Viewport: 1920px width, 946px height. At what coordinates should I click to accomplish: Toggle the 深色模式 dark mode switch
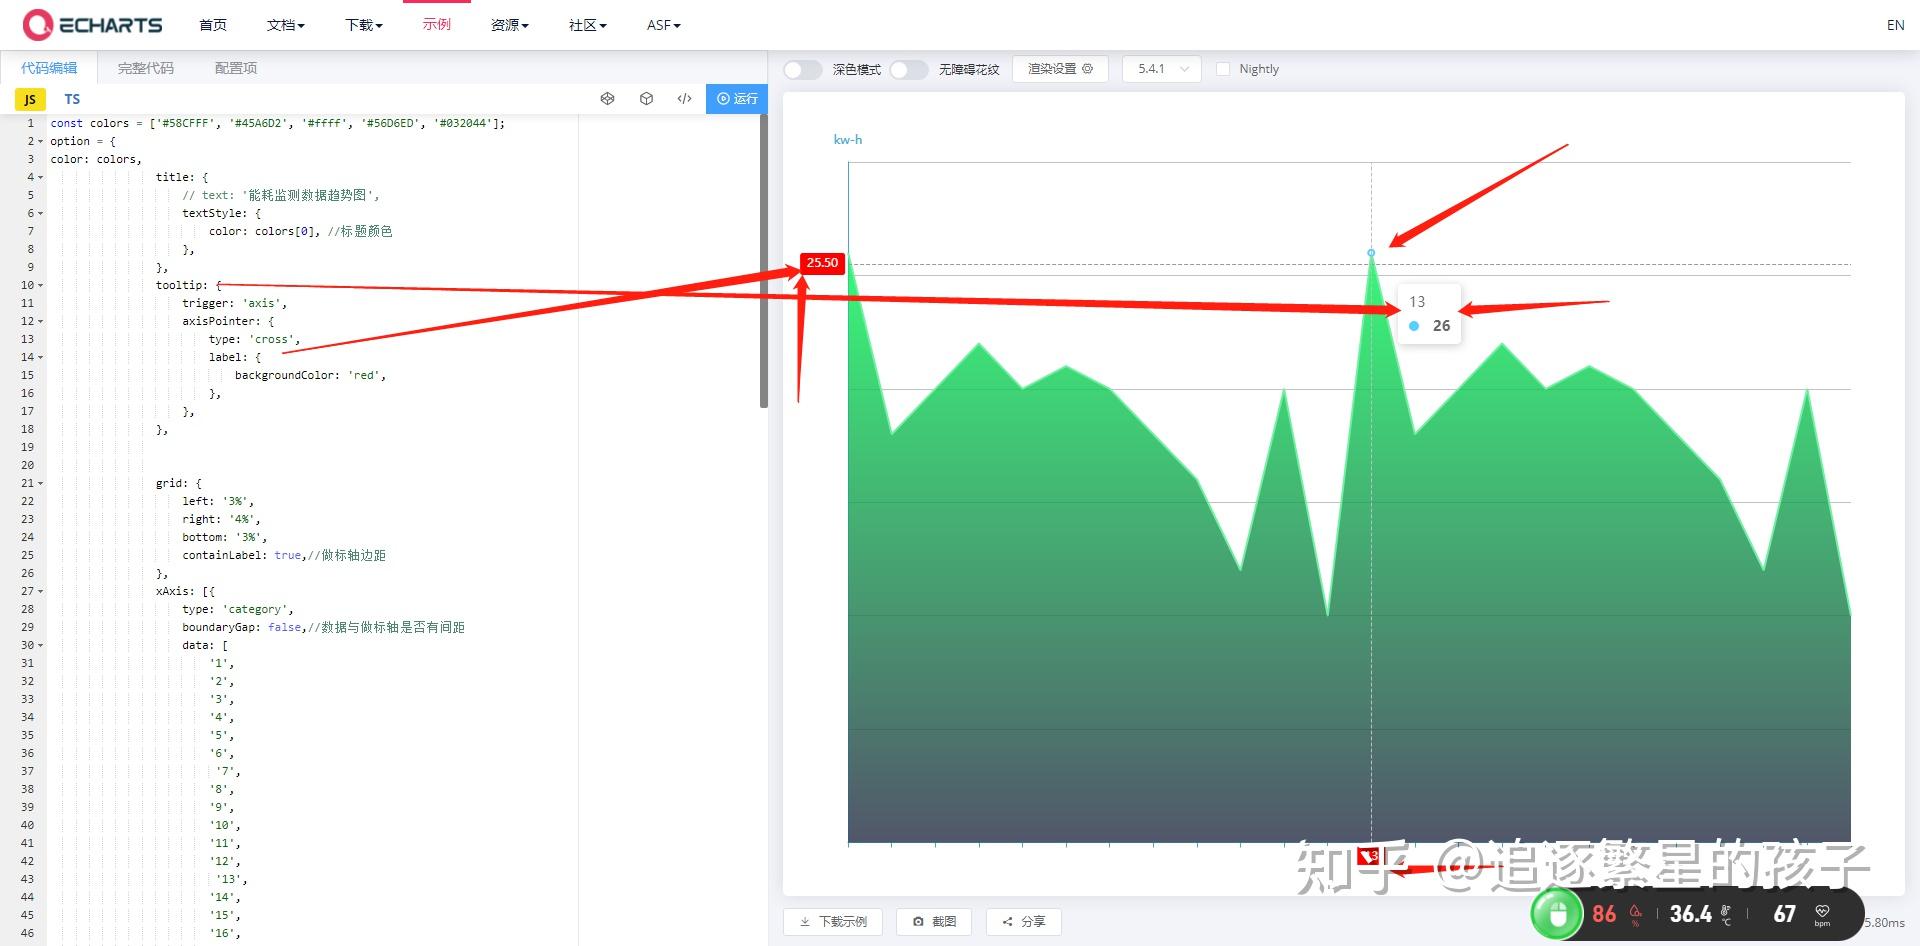click(802, 69)
